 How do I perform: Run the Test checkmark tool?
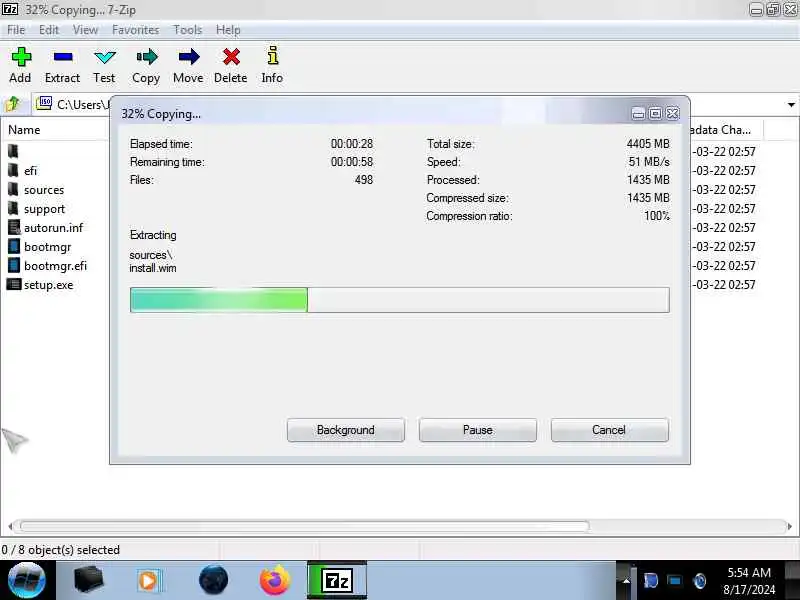click(105, 57)
